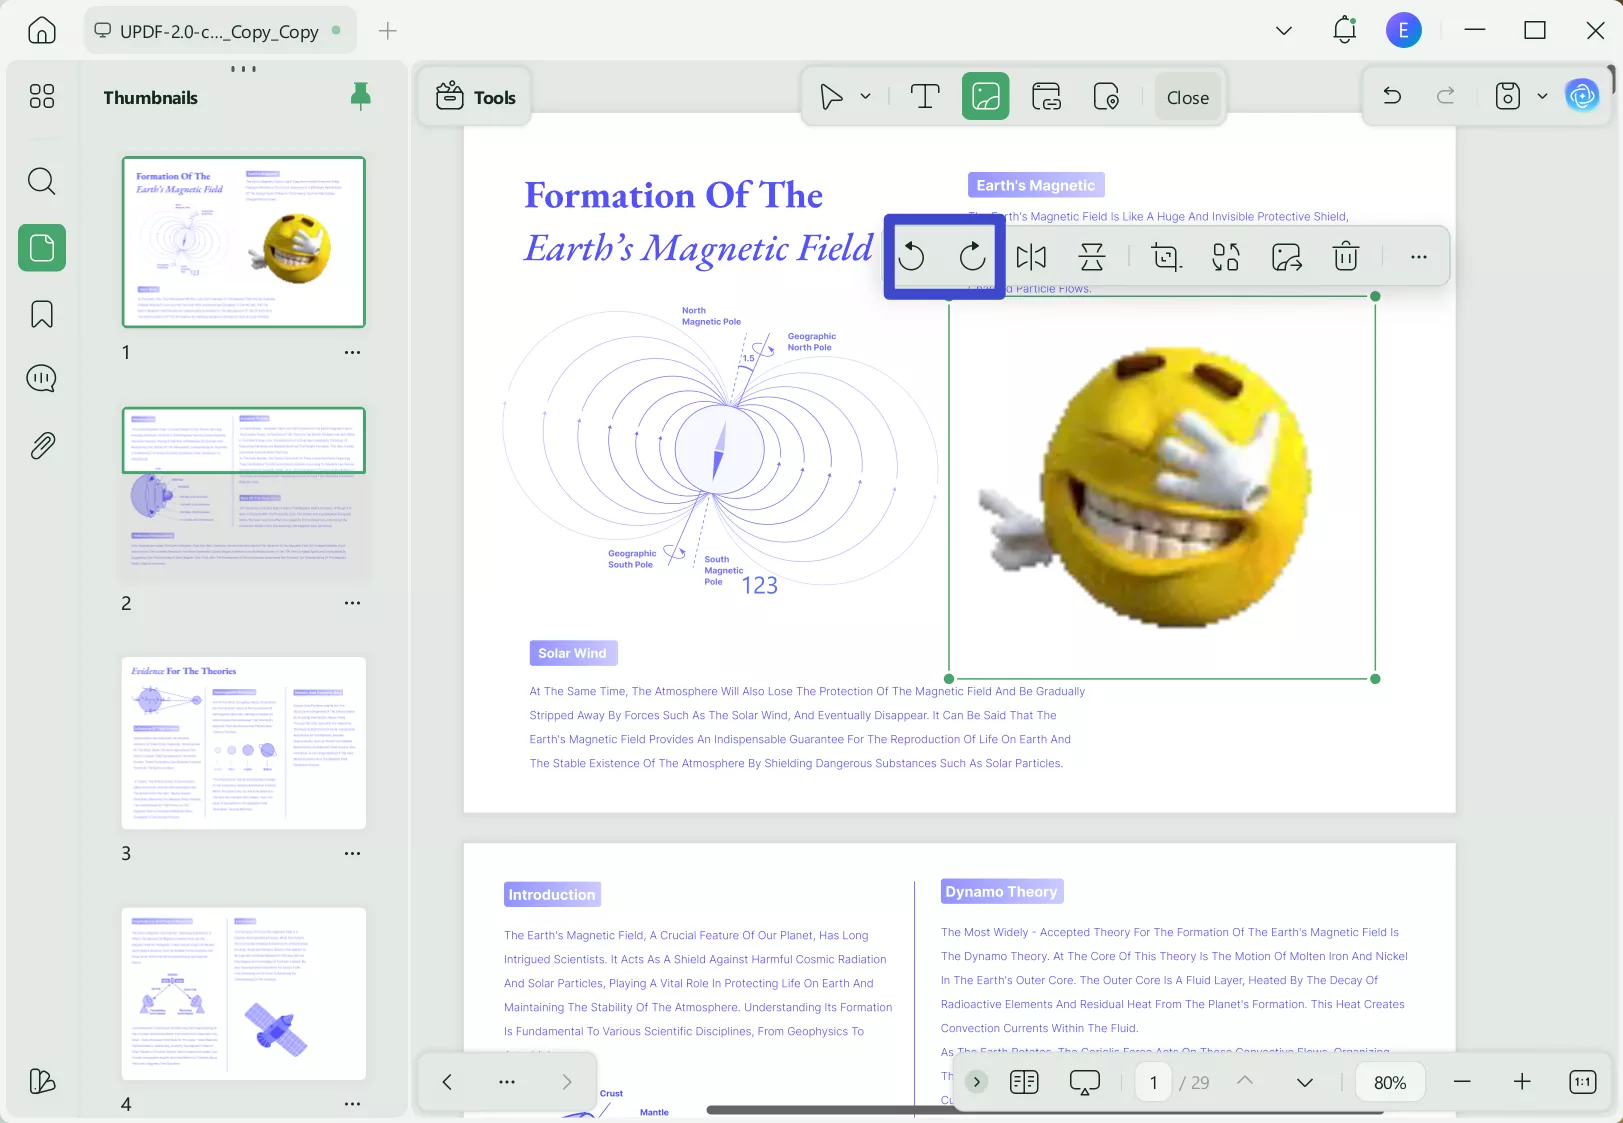Open the attachments paperclip panel
The height and width of the screenshot is (1123, 1623).
click(42, 445)
